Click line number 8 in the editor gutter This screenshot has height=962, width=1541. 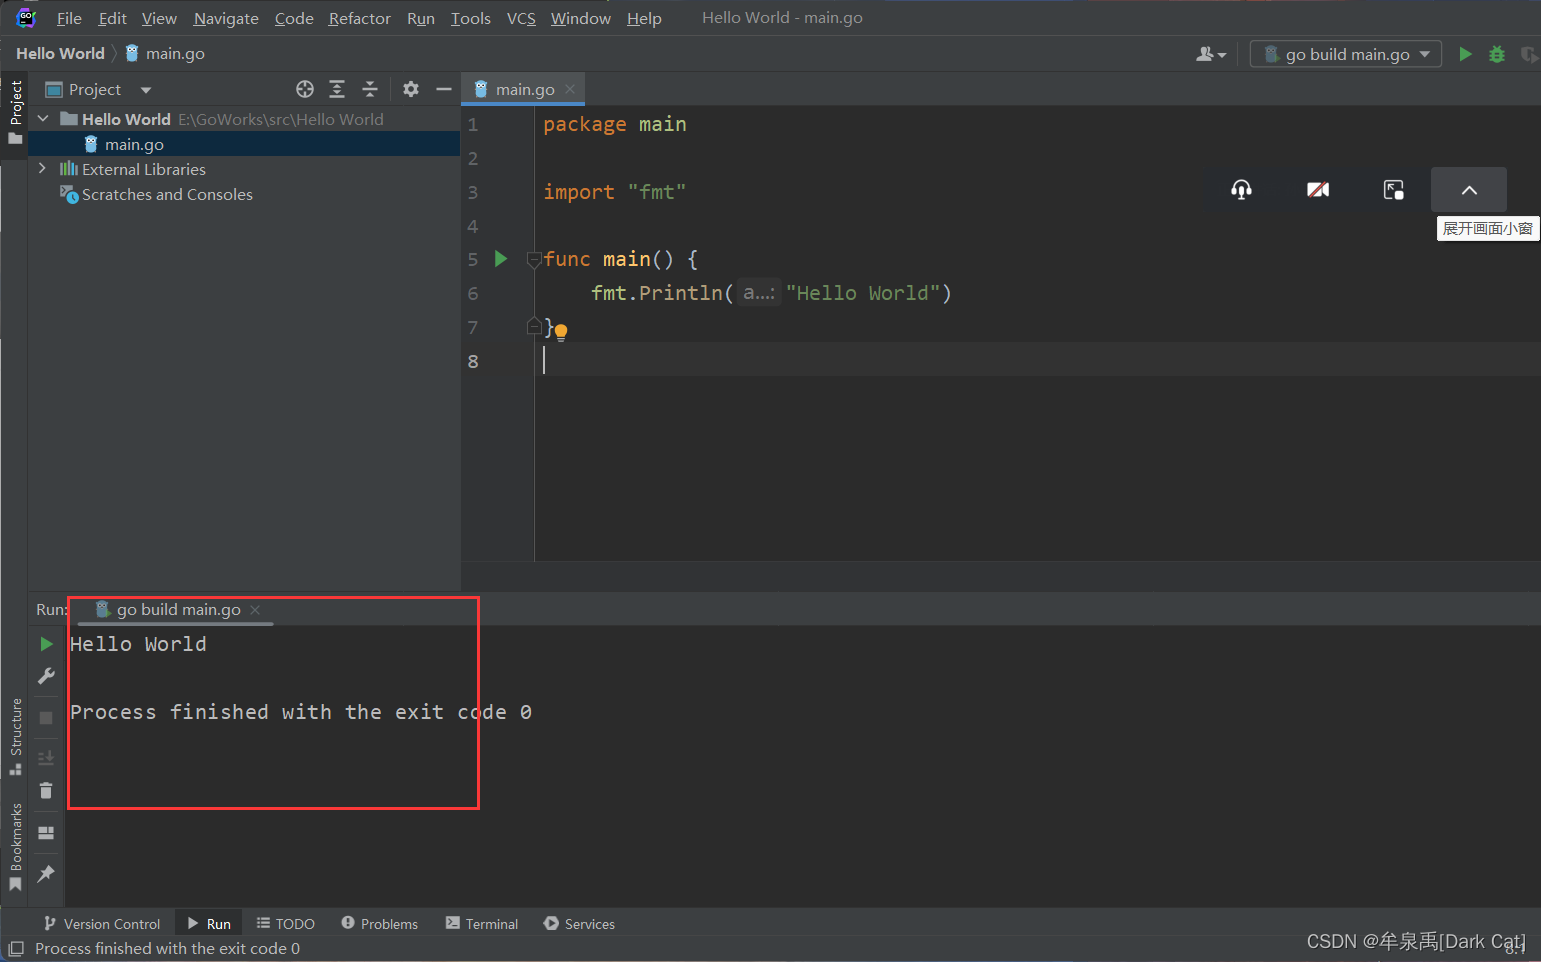click(x=473, y=361)
